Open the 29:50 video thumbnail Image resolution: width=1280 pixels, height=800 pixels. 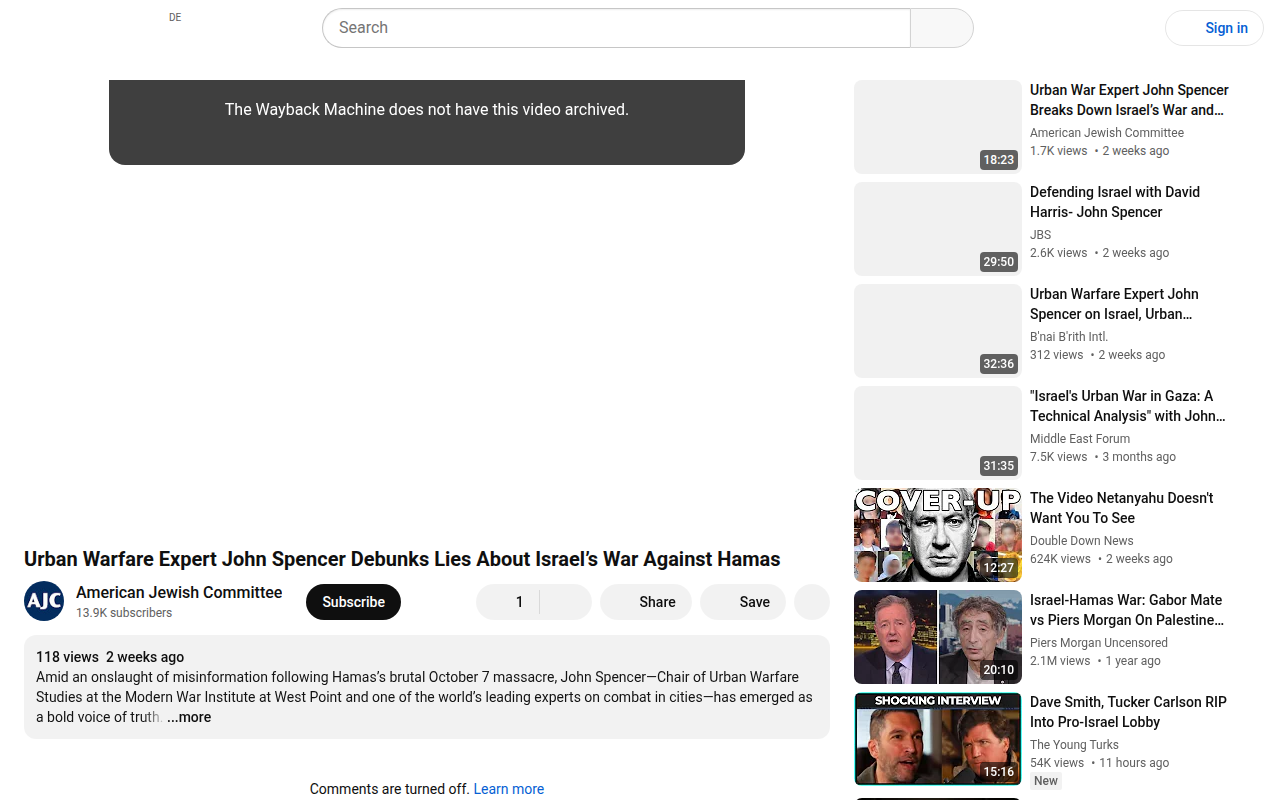[x=938, y=229]
